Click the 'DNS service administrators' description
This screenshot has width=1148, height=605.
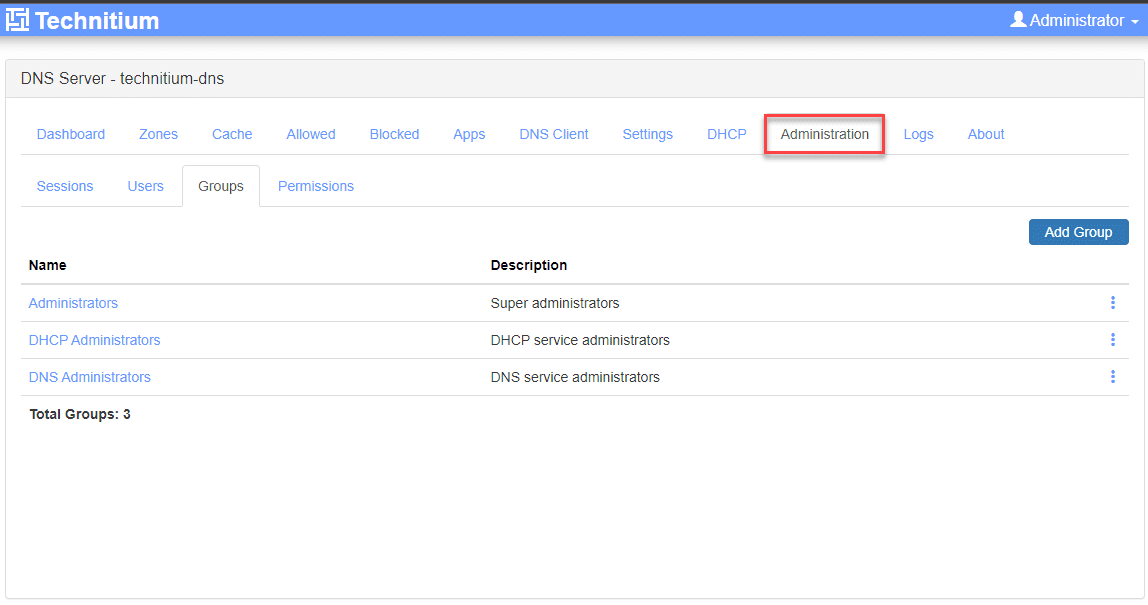point(575,377)
